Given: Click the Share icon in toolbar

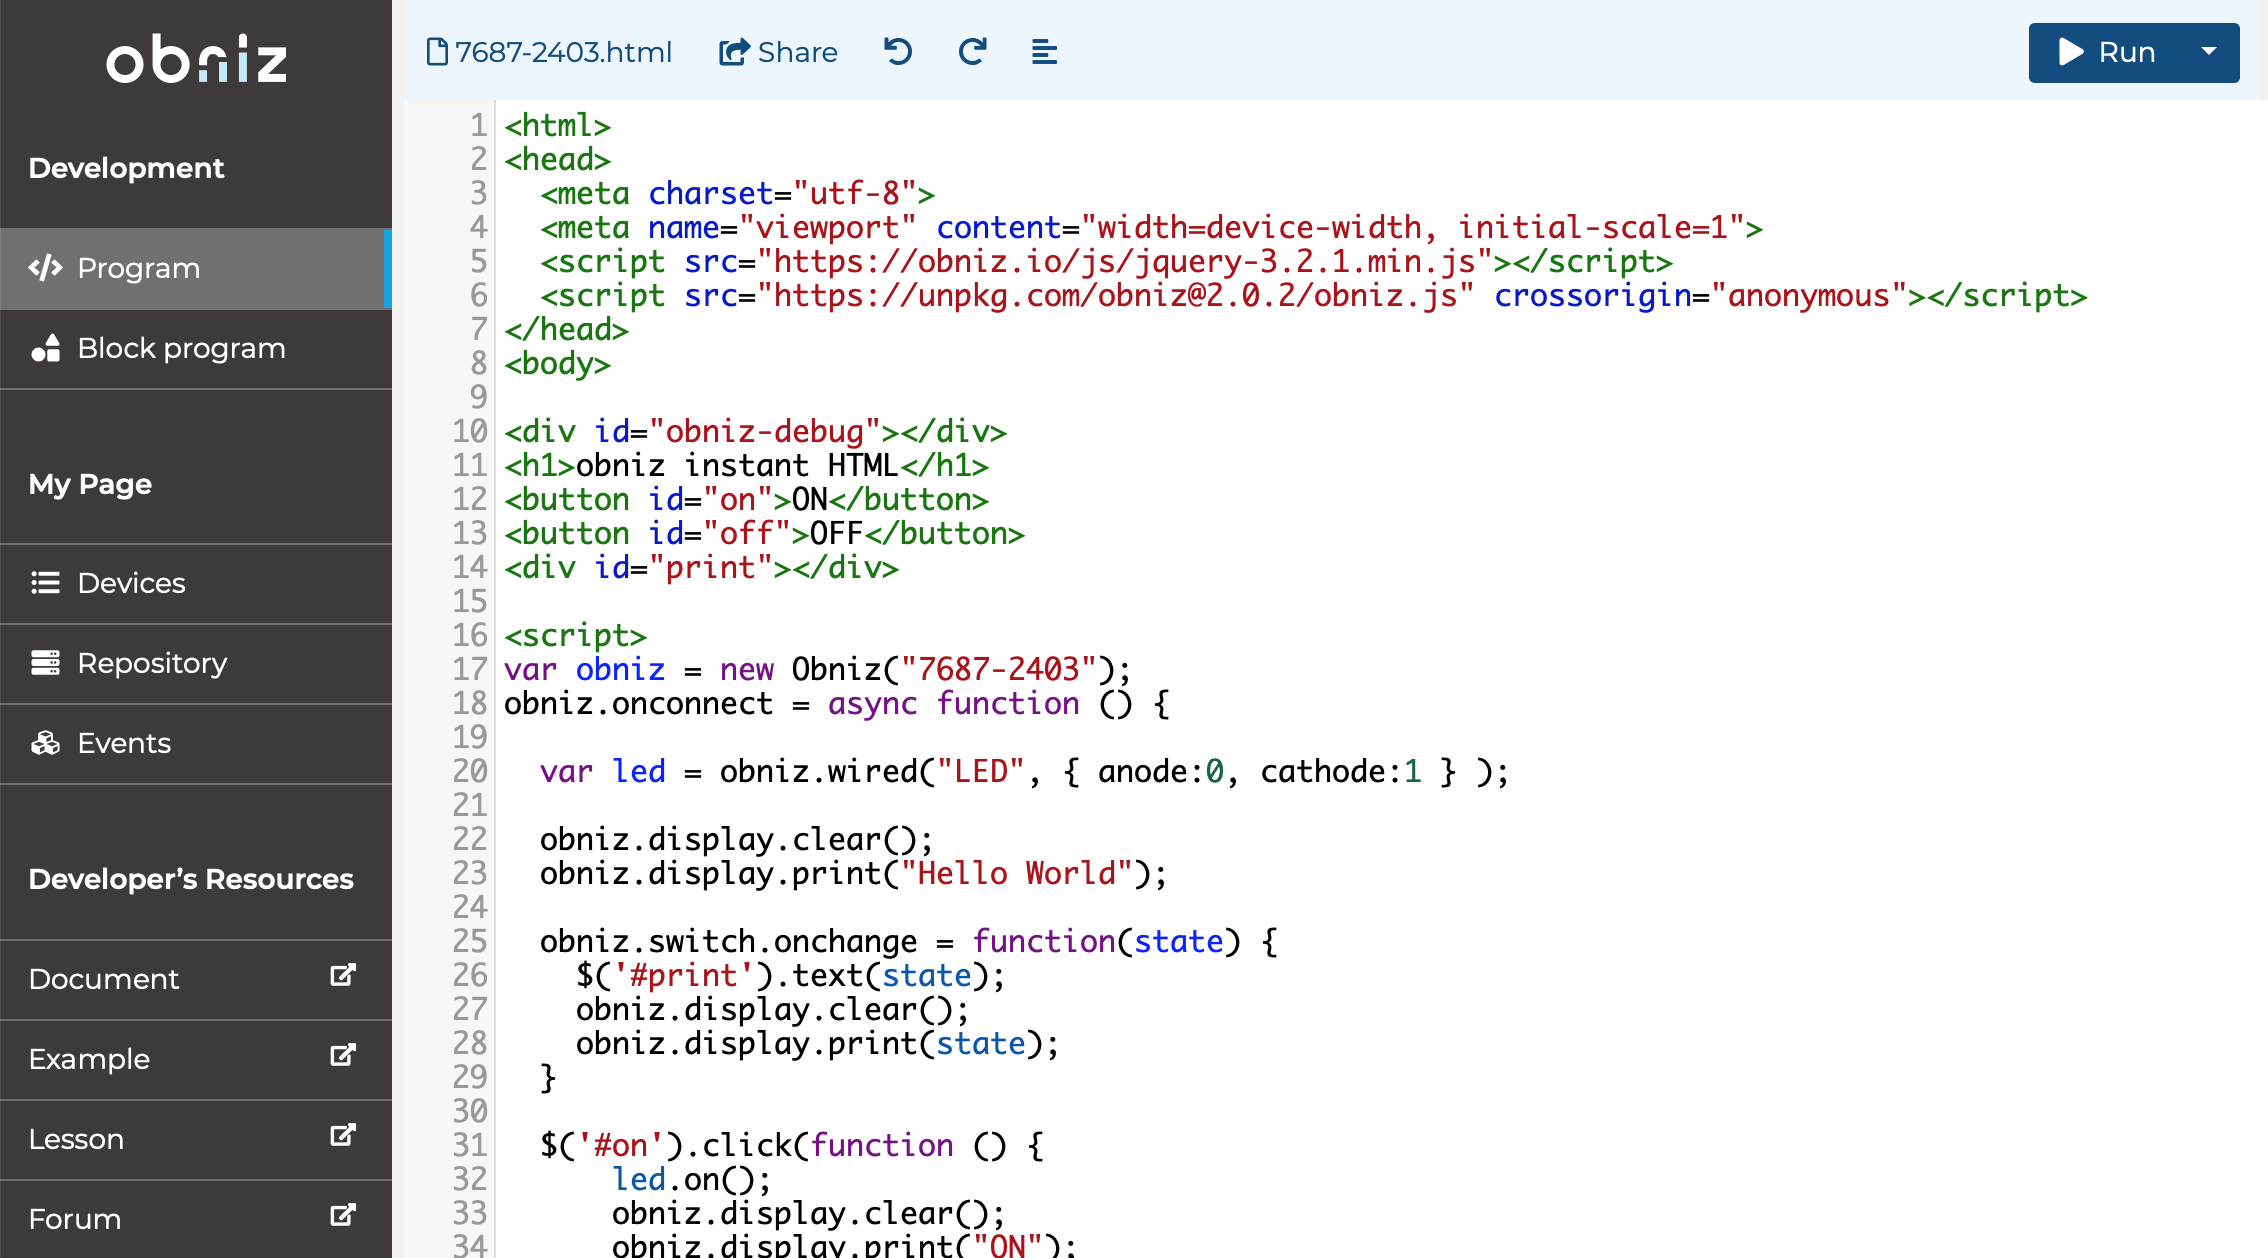Looking at the screenshot, I should pyautogui.click(x=734, y=52).
